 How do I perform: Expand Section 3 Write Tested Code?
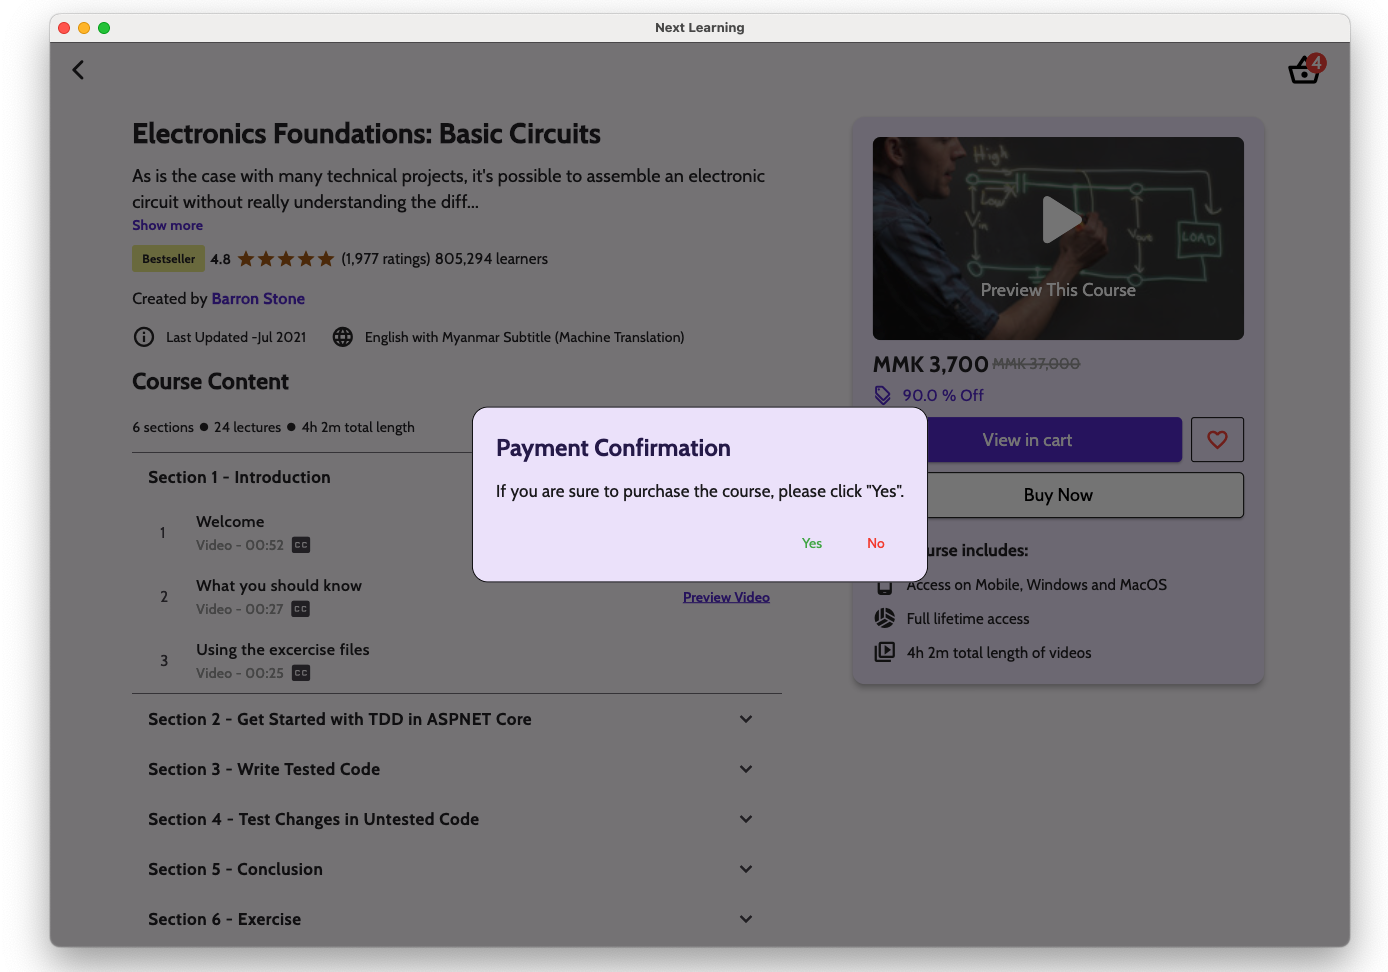[x=746, y=769]
